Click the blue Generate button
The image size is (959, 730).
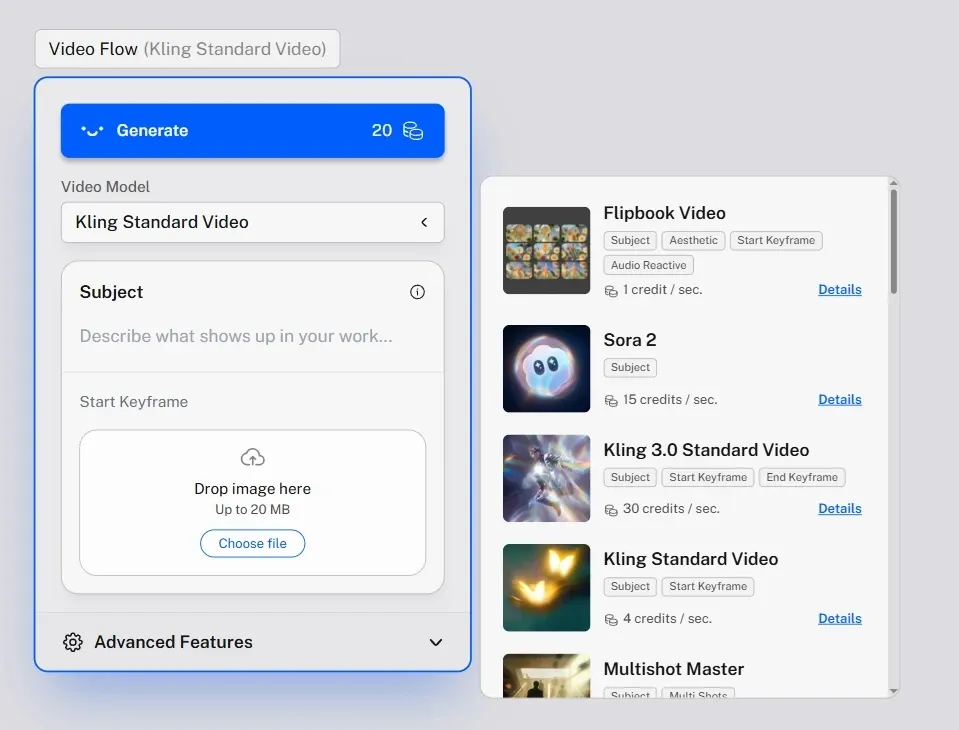coord(253,131)
